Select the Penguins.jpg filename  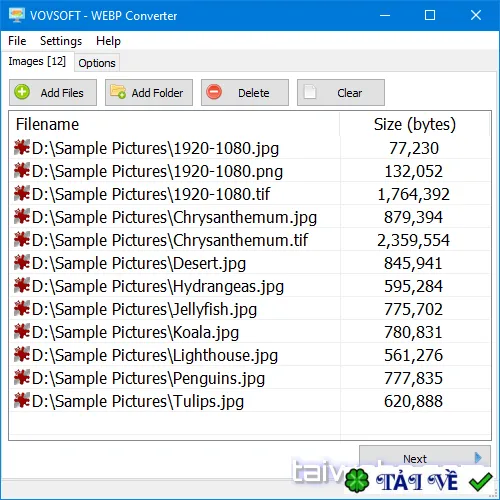pos(149,378)
